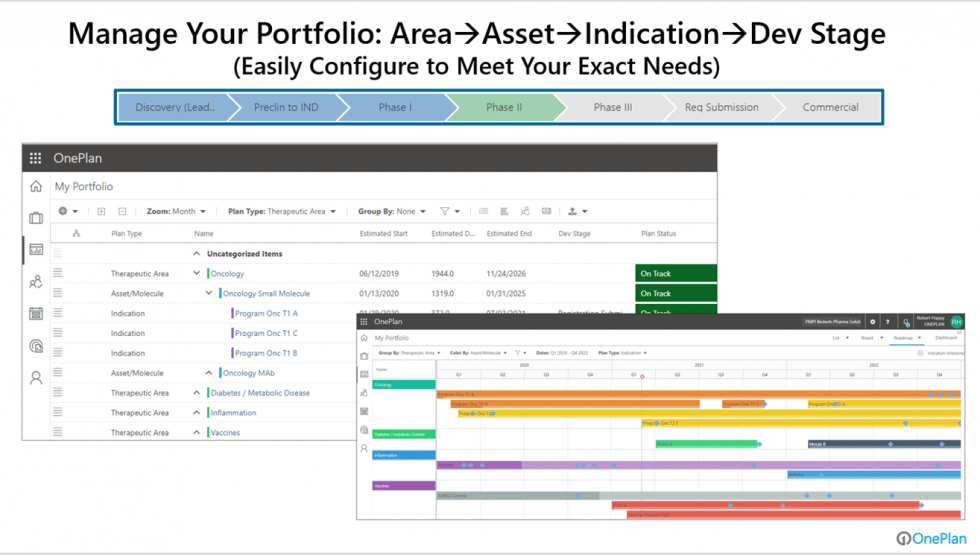Open the Group By: None dropdown
Screen dimensions: 980x555
[x=392, y=211]
